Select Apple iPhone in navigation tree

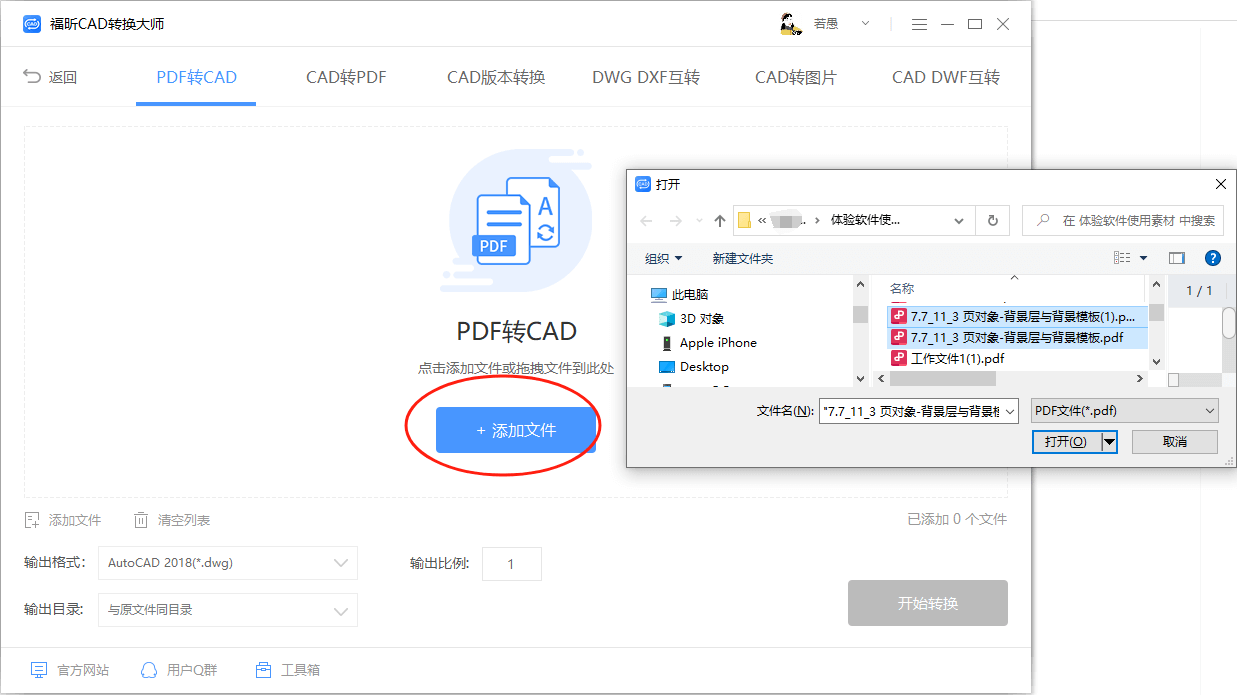(708, 342)
